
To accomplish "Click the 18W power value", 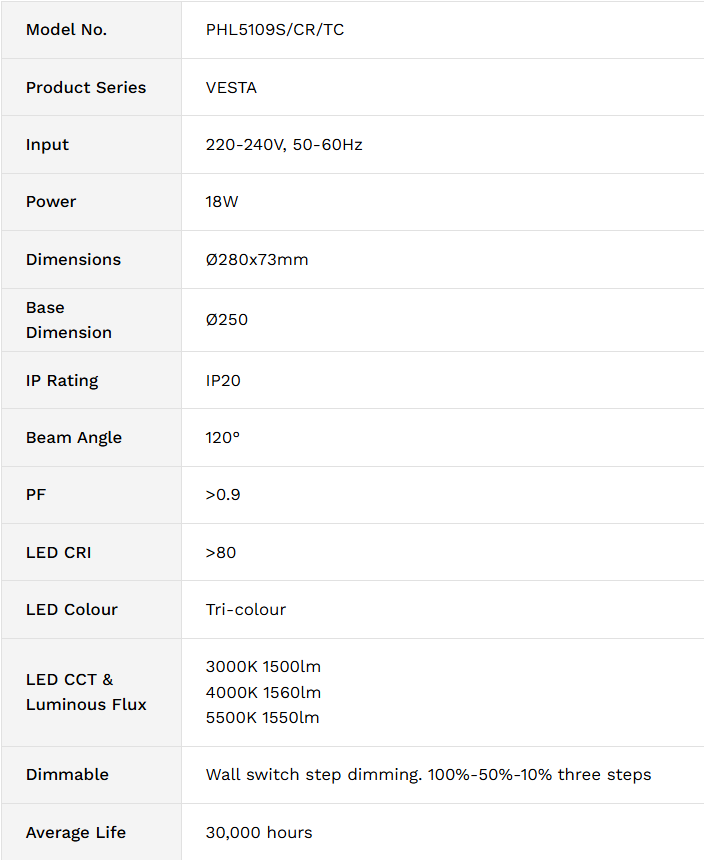I will tap(222, 202).
